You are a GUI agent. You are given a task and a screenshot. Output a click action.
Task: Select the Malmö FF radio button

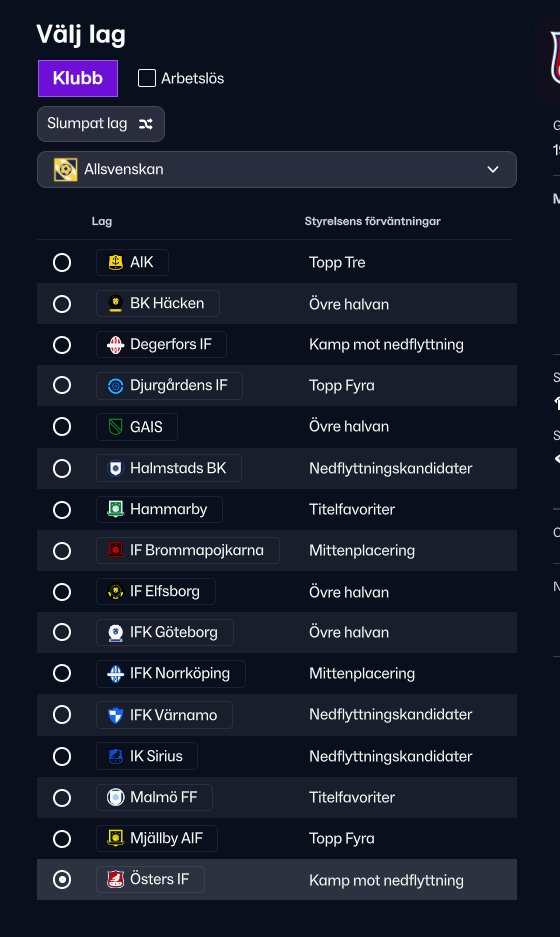click(62, 797)
